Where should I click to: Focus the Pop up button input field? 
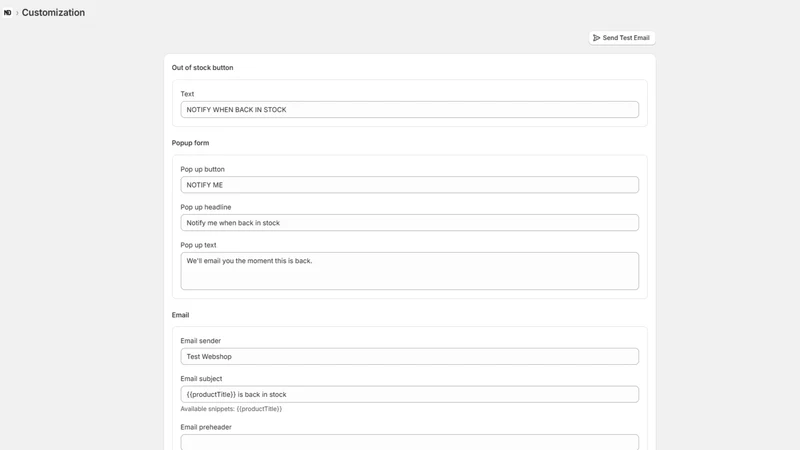(x=409, y=185)
